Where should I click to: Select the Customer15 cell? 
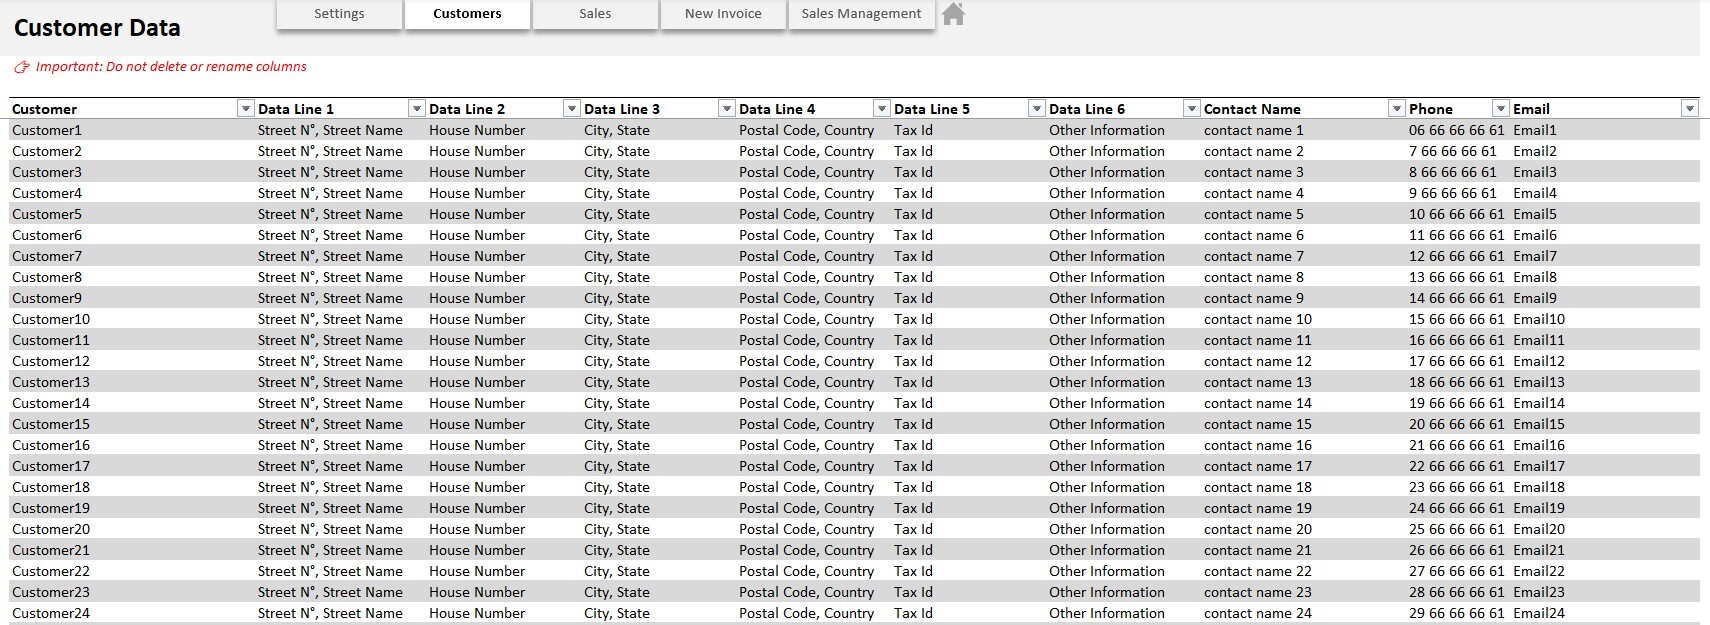pyautogui.click(x=132, y=424)
